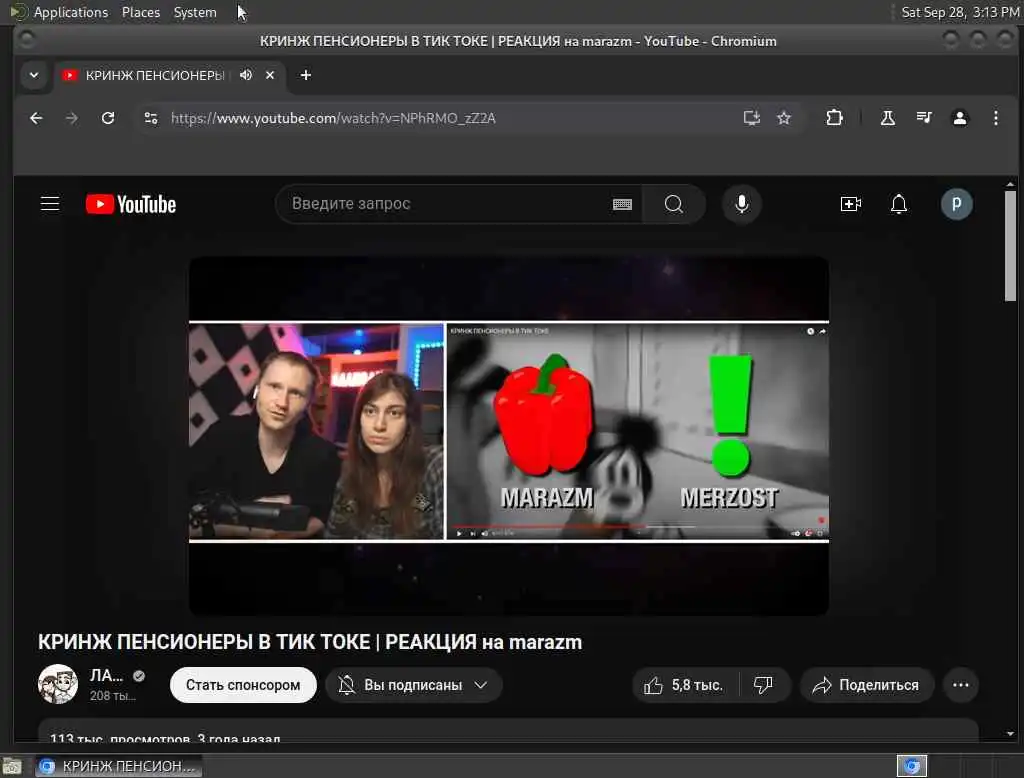The width and height of the screenshot is (1024, 778).
Task: Reload the current page
Action: tap(108, 118)
